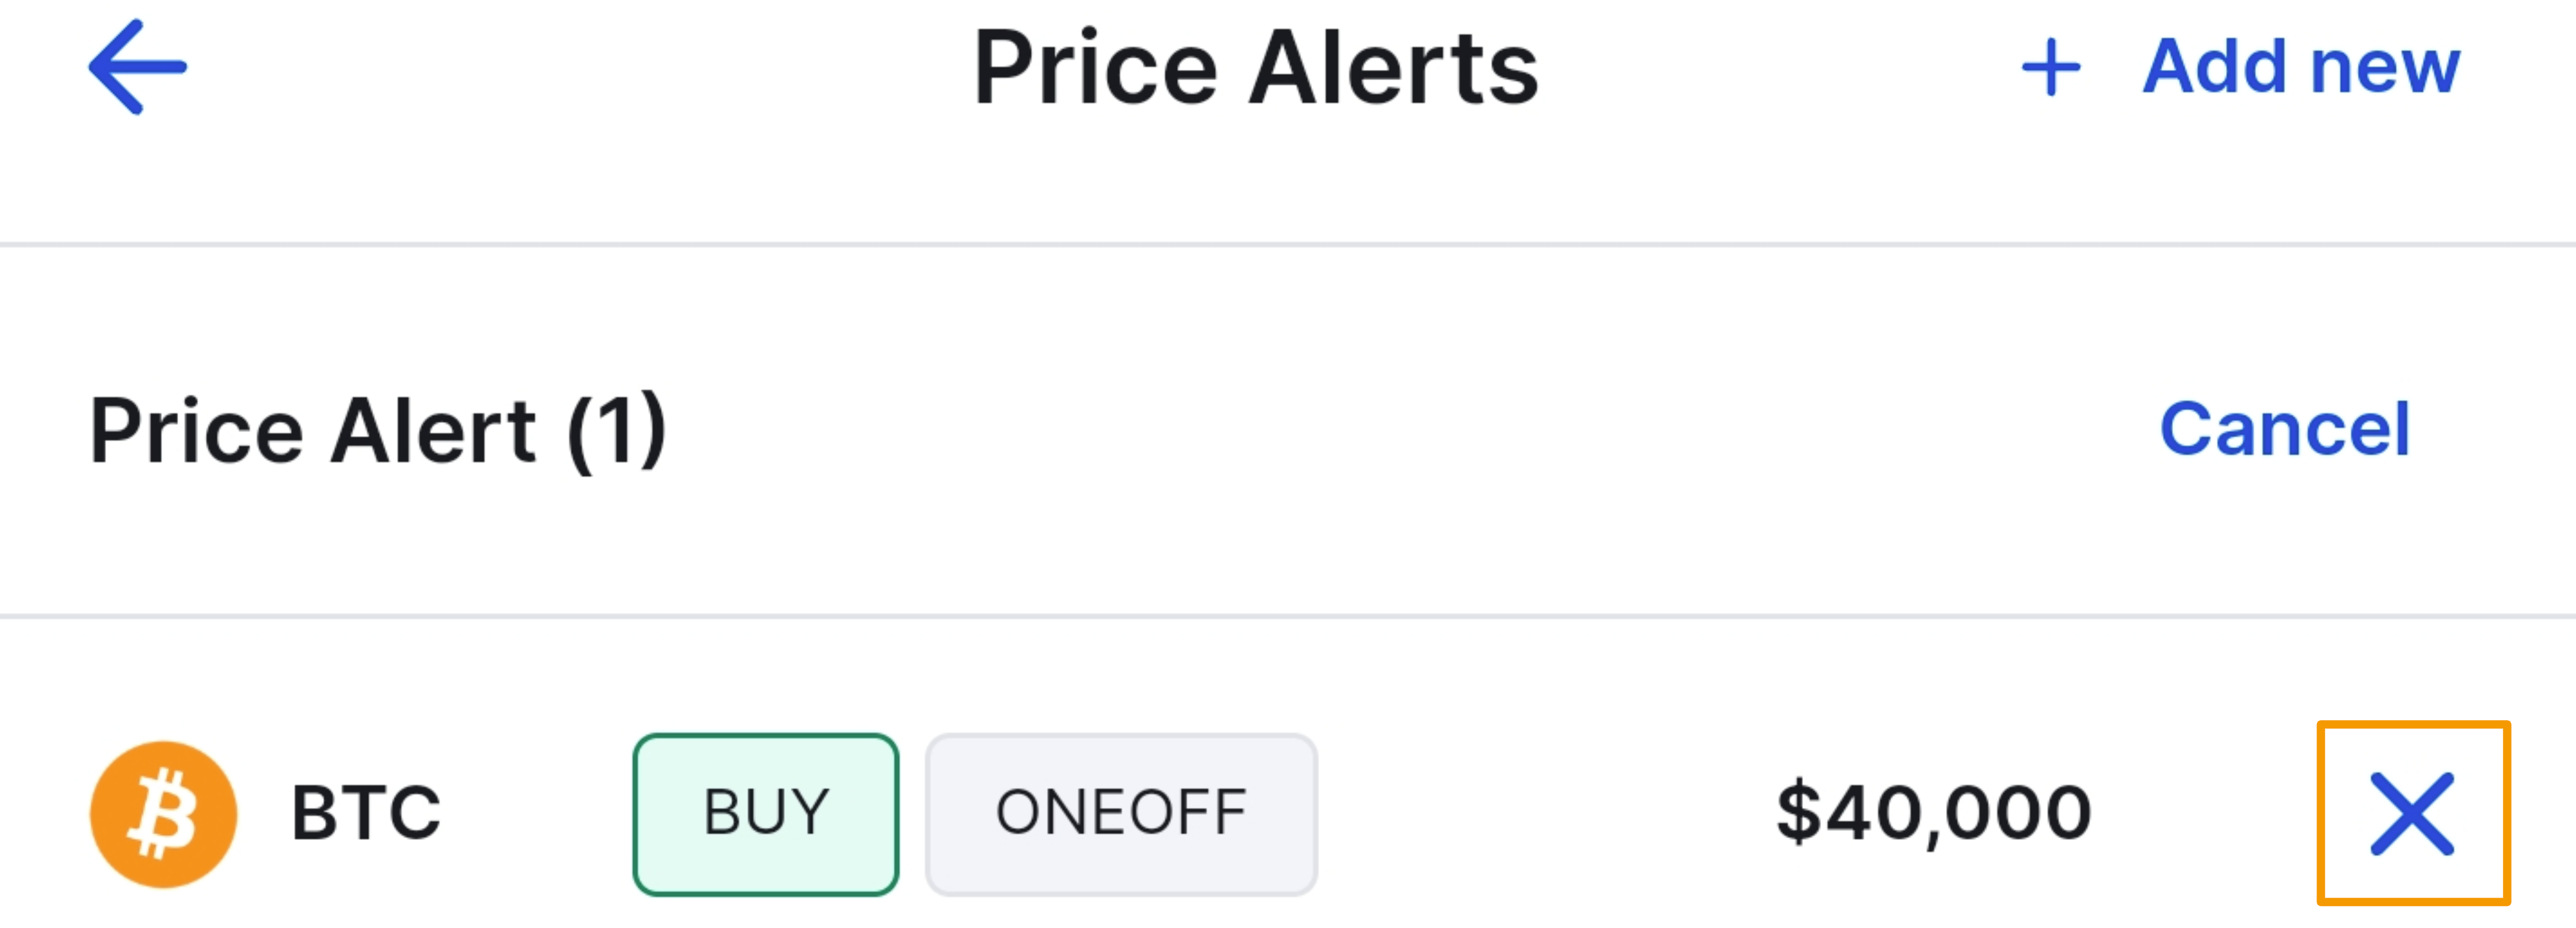Toggle the ONEOFF tag on the BTC alert

pos(1121,812)
